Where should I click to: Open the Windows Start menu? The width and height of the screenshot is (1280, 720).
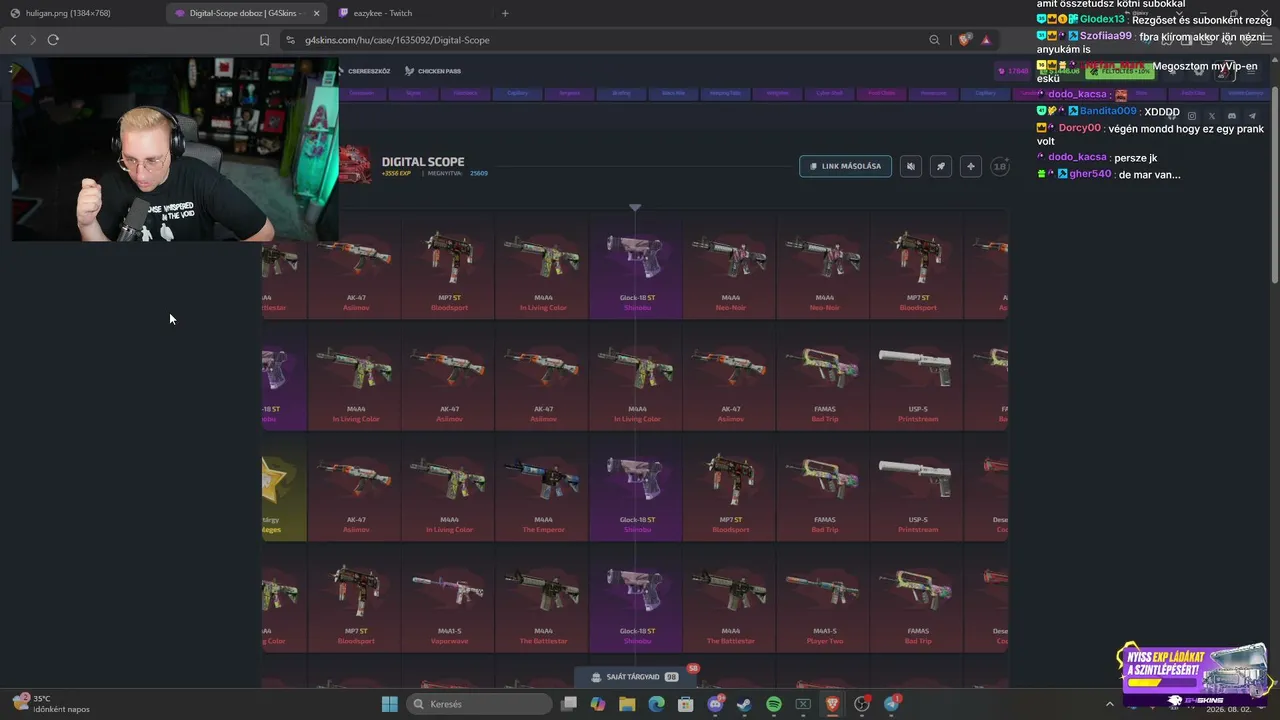coord(389,704)
